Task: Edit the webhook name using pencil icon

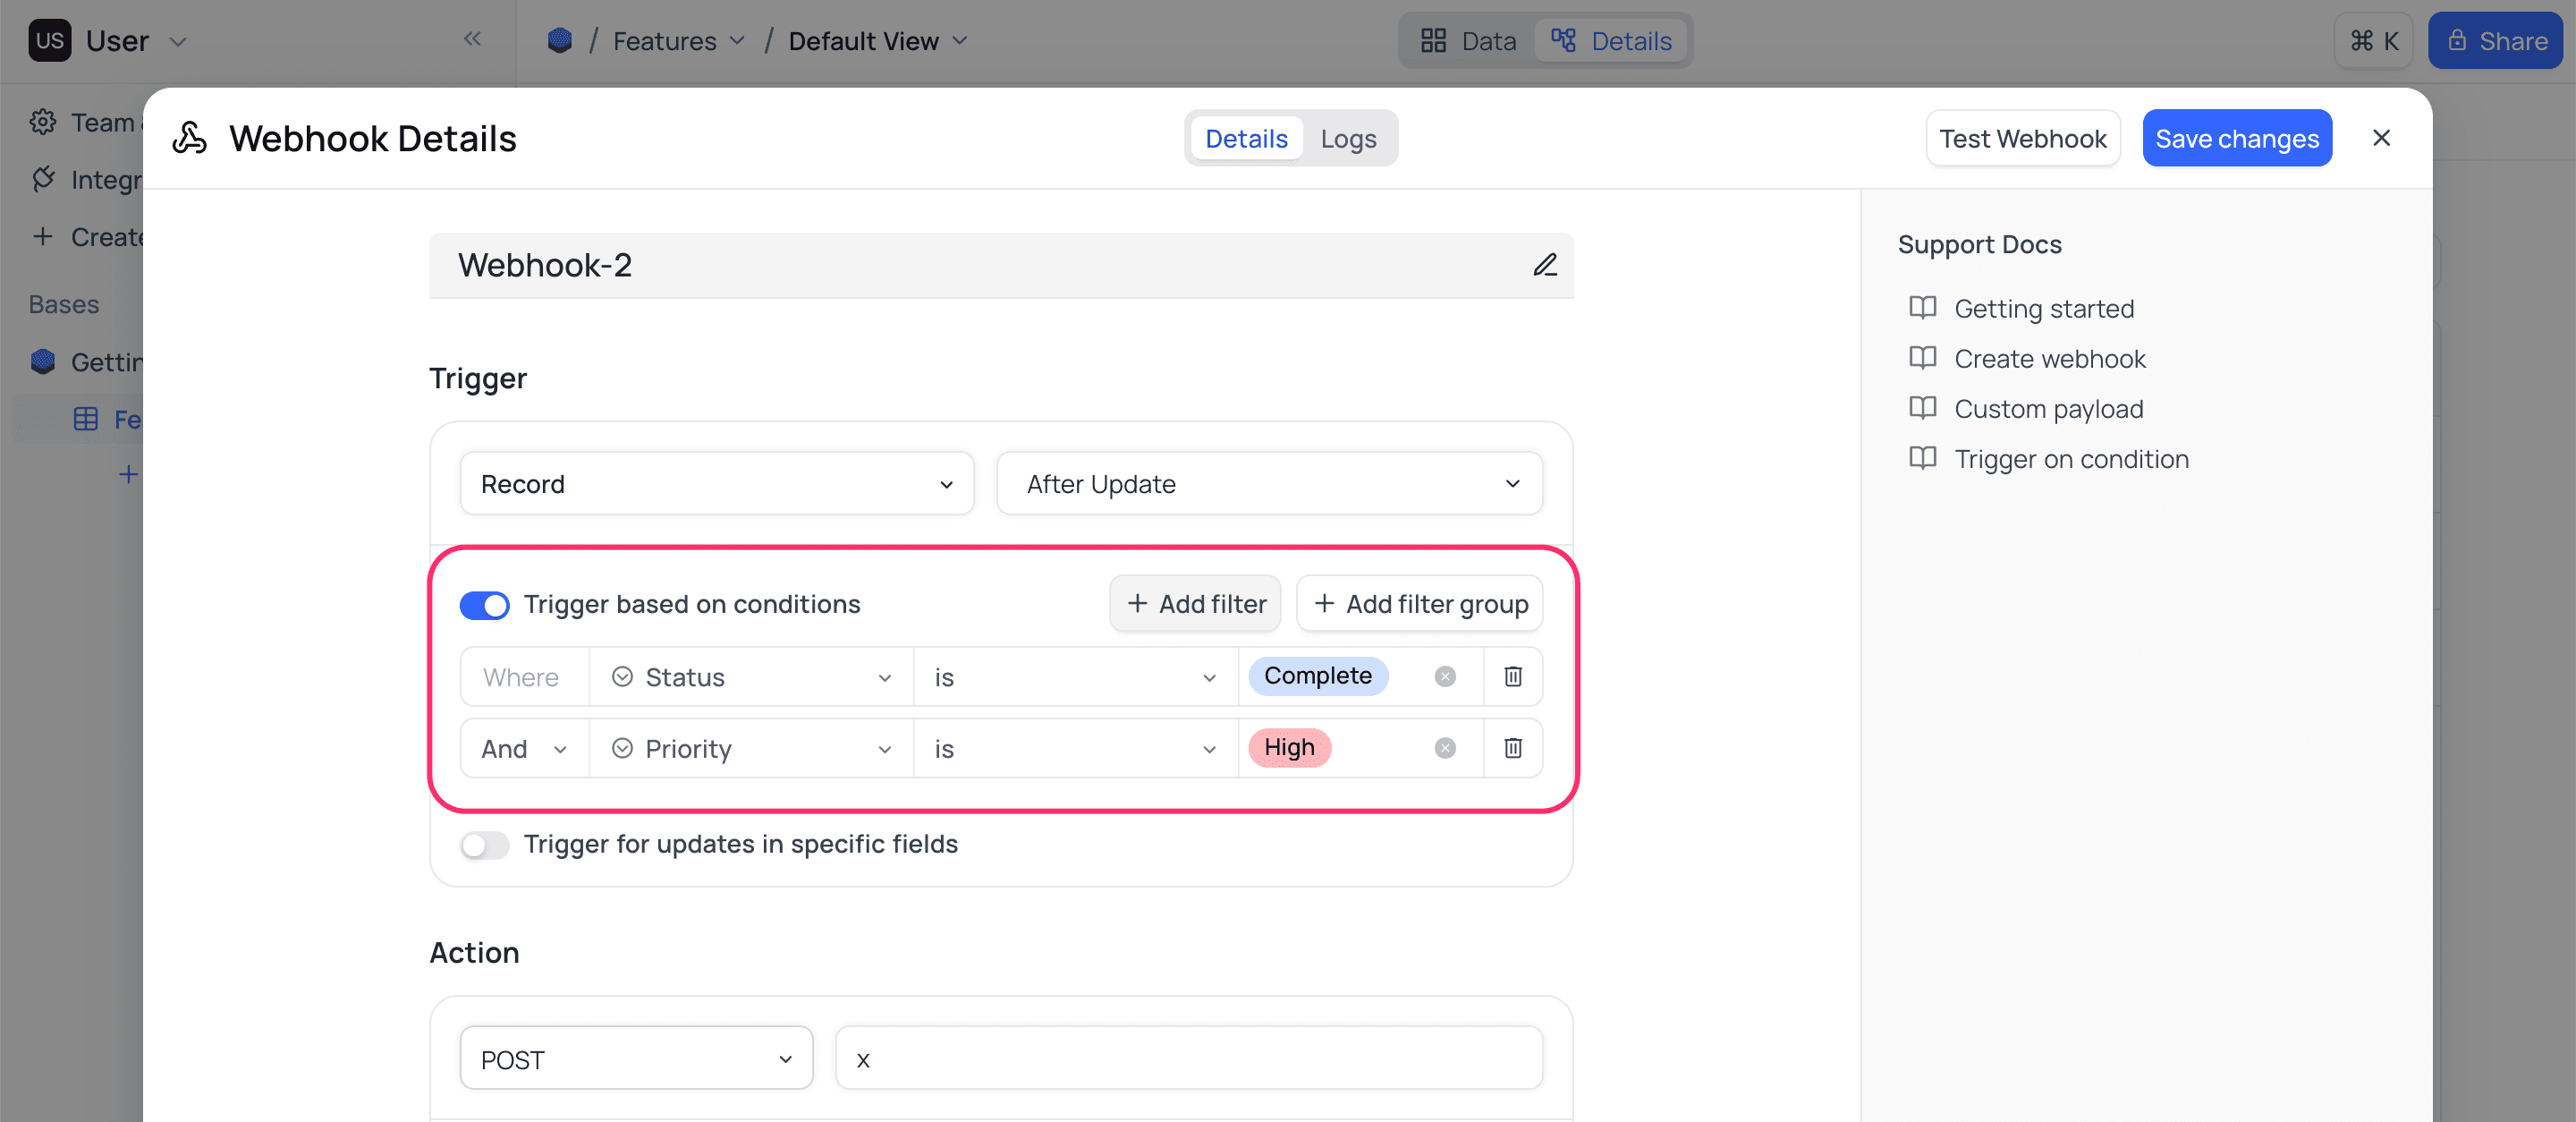Action: [x=1545, y=265]
